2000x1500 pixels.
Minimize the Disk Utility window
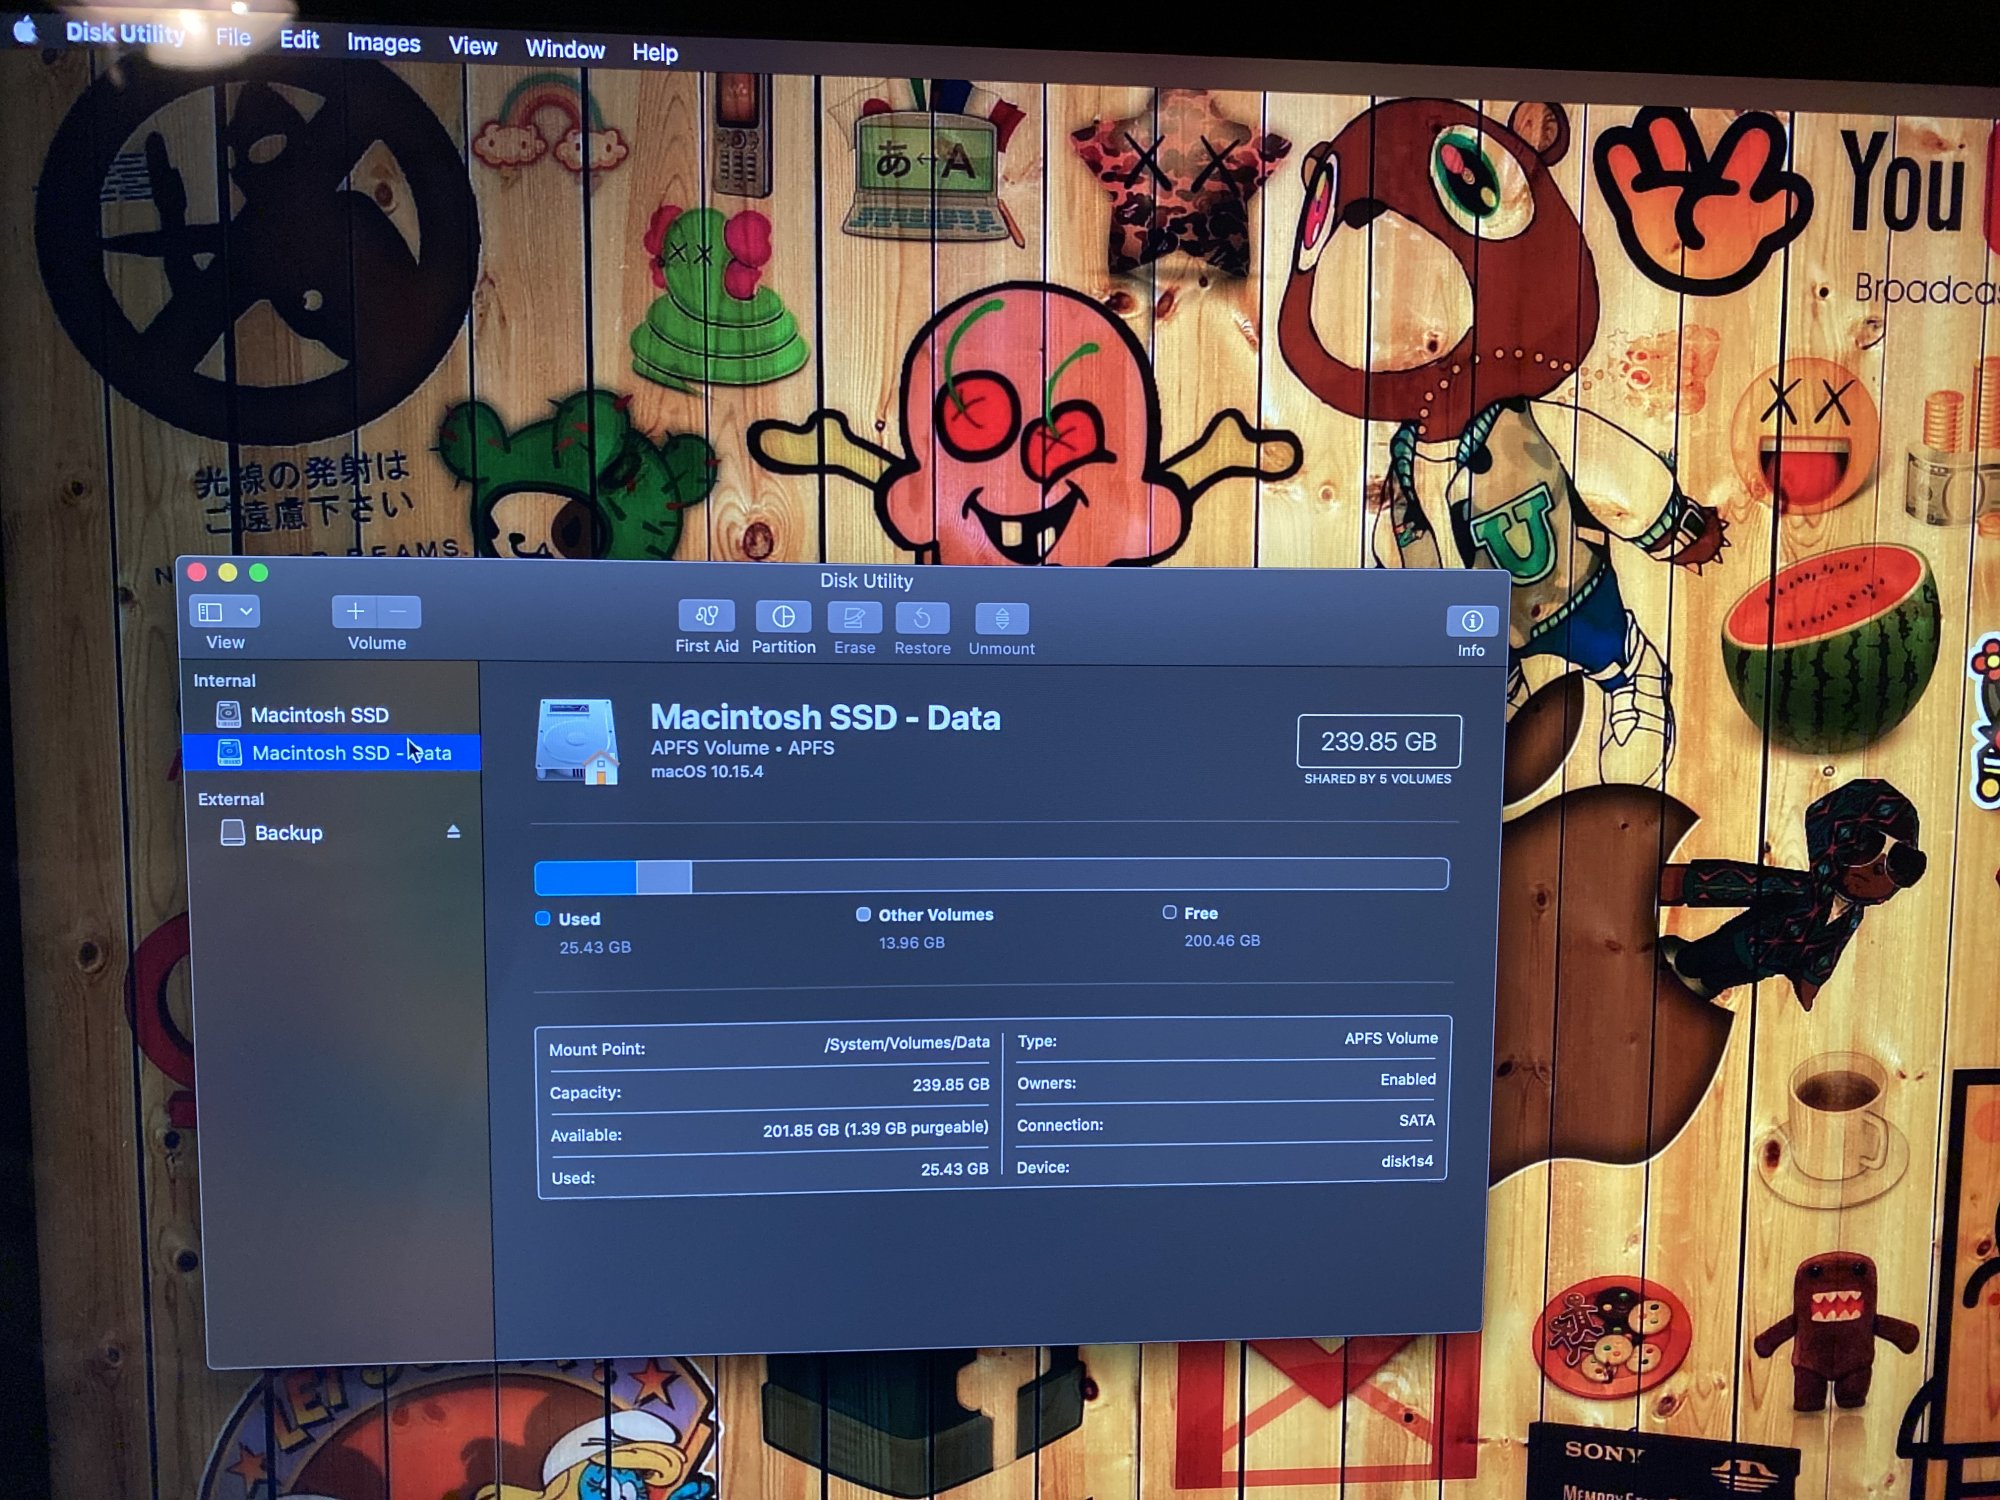coord(228,572)
